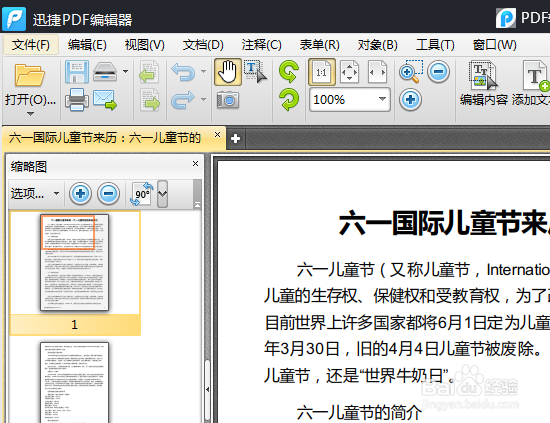Click the 编辑内容 tool
The image size is (550, 423).
[484, 83]
